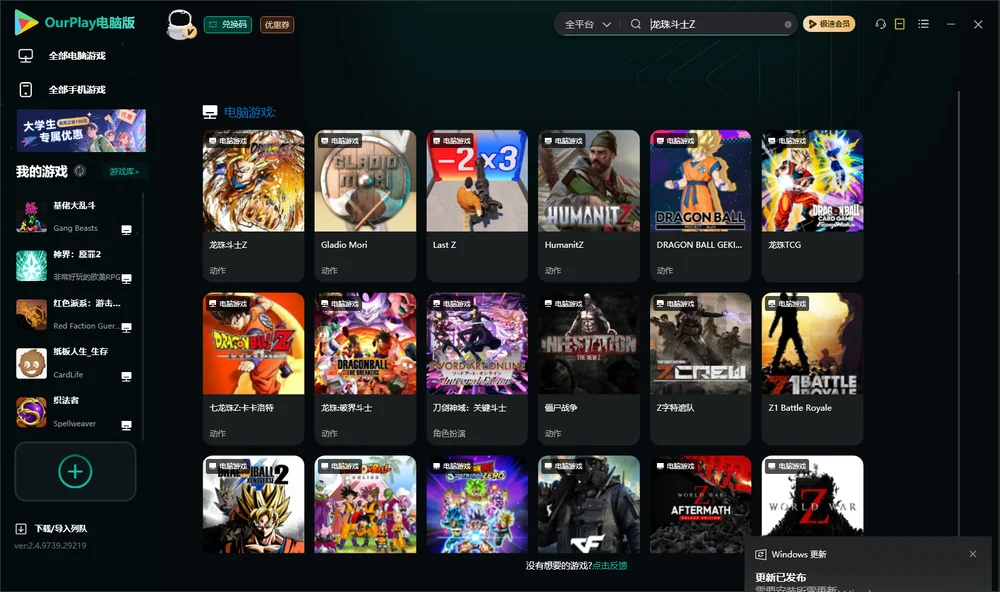Open the 龙珠TCG game card
The height and width of the screenshot is (592, 1000).
[812, 205]
